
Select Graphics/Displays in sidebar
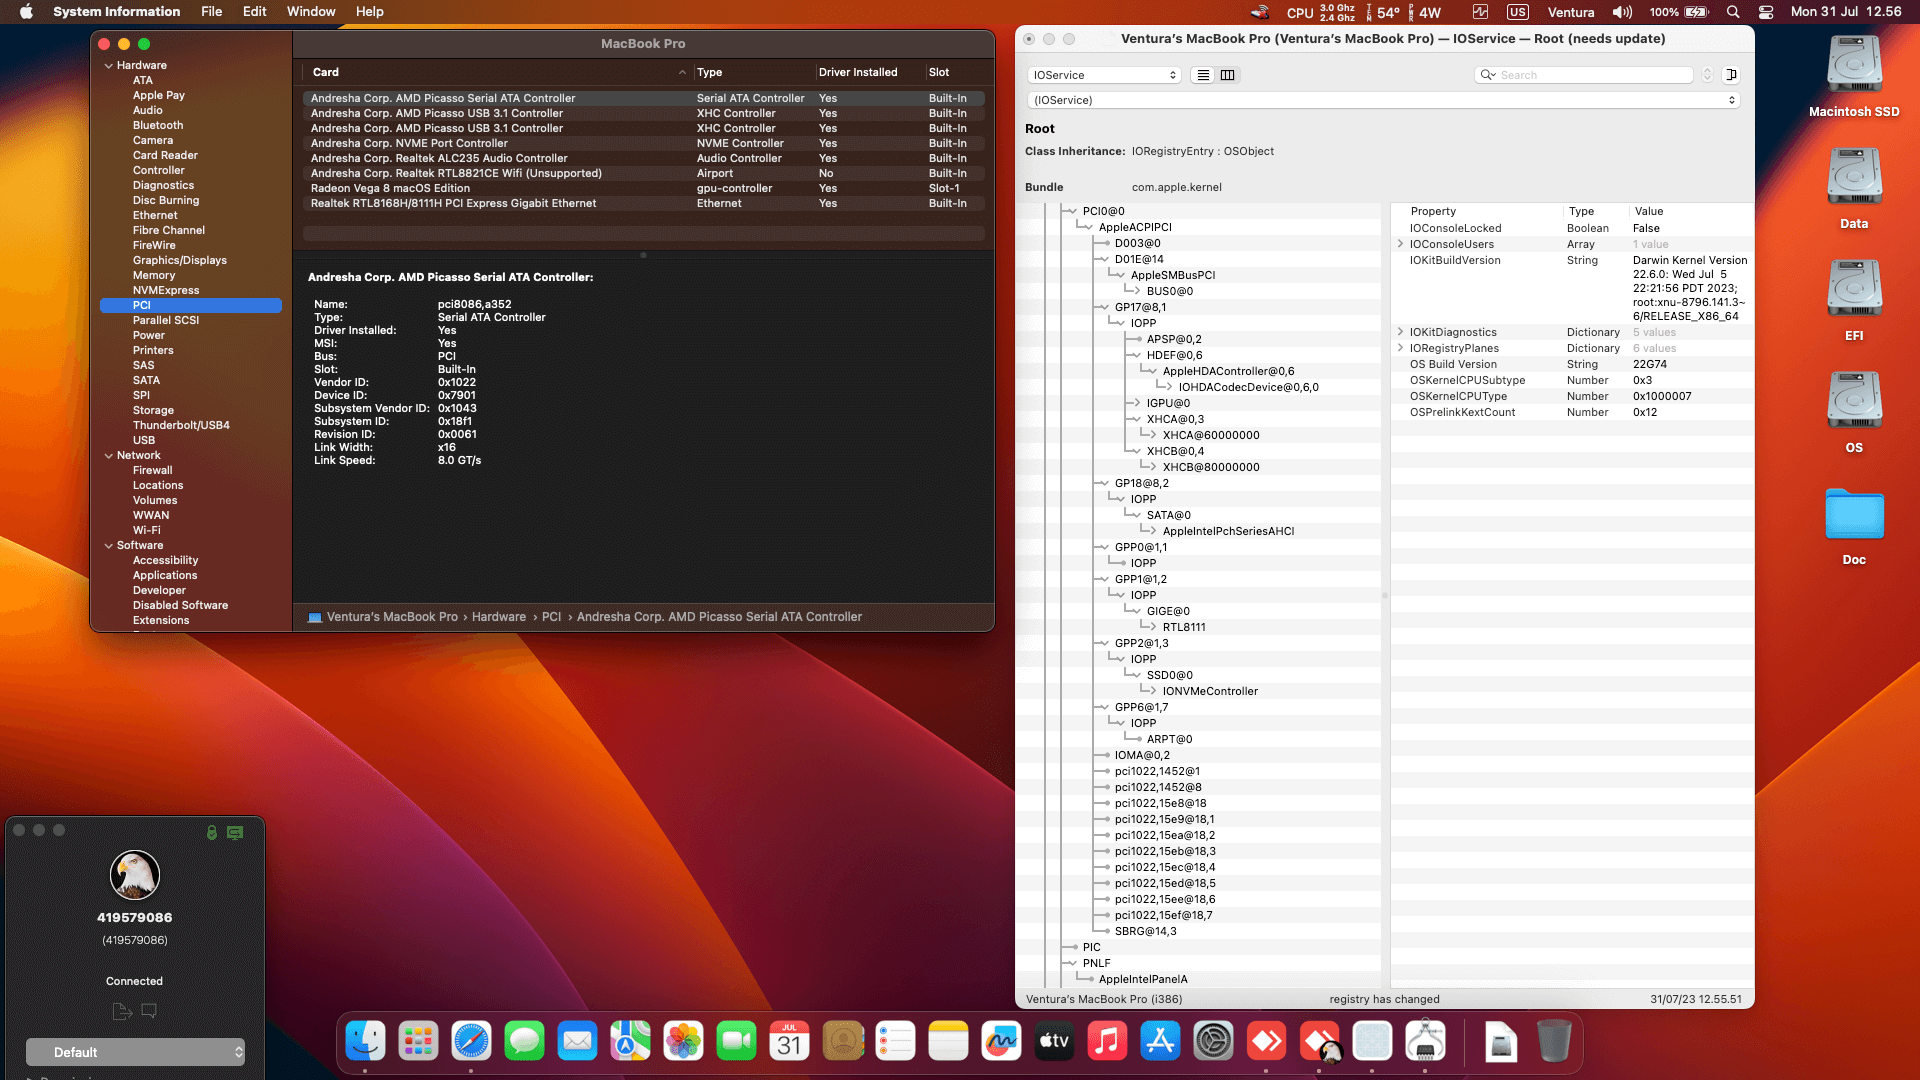(180, 261)
